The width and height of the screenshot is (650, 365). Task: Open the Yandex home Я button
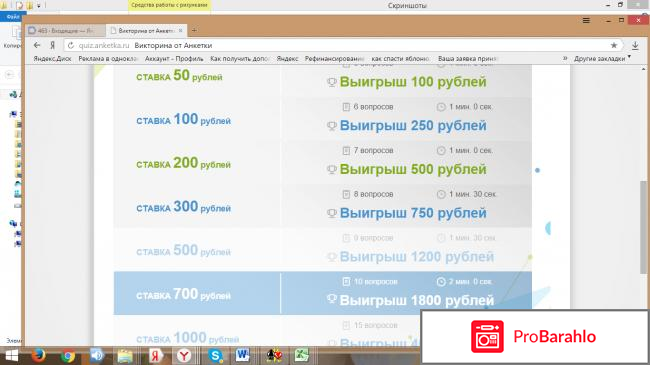point(53,46)
